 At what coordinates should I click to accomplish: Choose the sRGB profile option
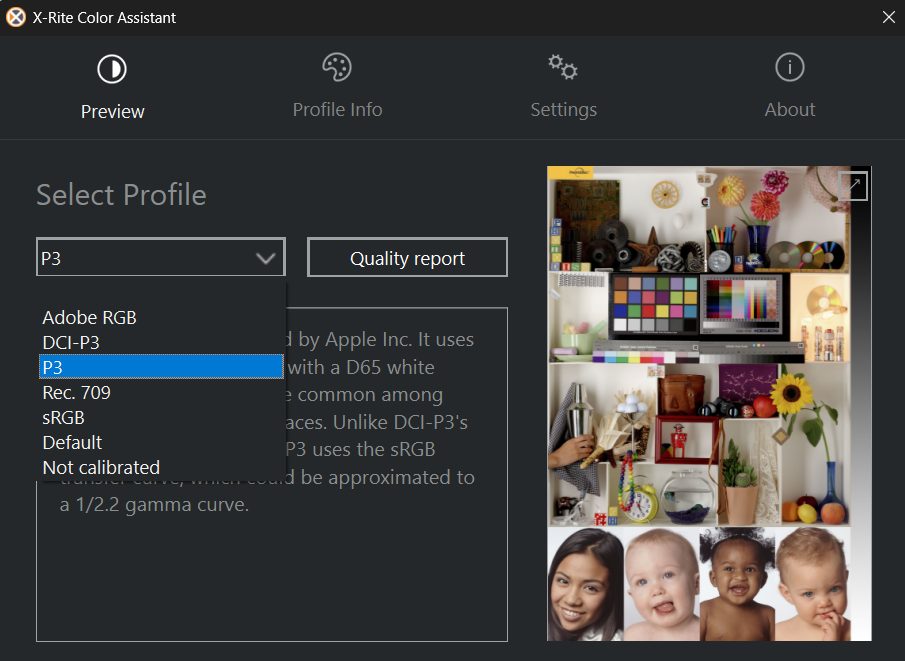pyautogui.click(x=63, y=418)
